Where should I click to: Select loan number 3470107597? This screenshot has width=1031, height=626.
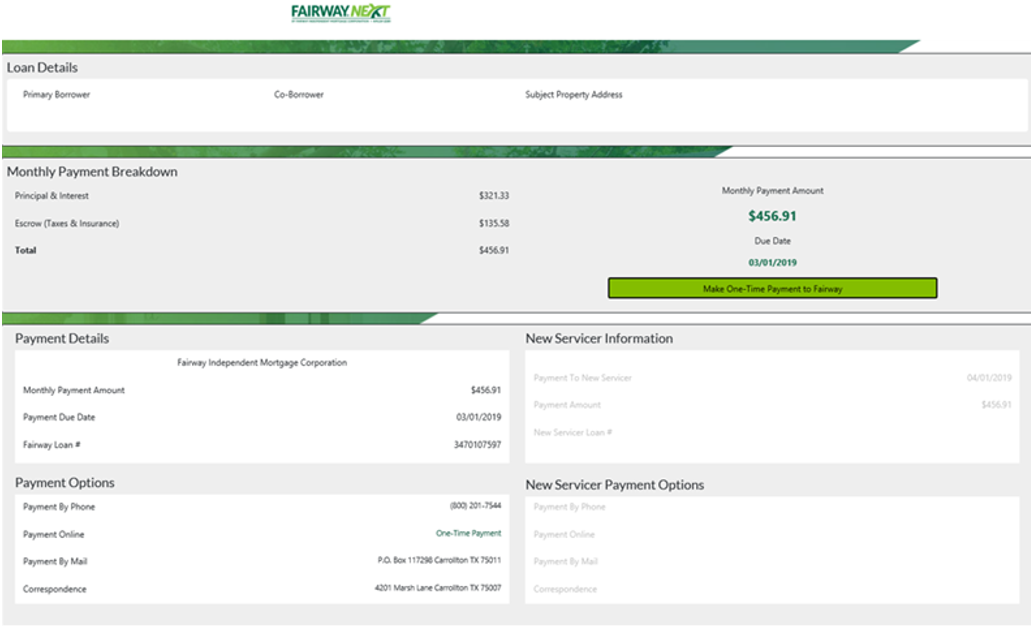coord(477,445)
